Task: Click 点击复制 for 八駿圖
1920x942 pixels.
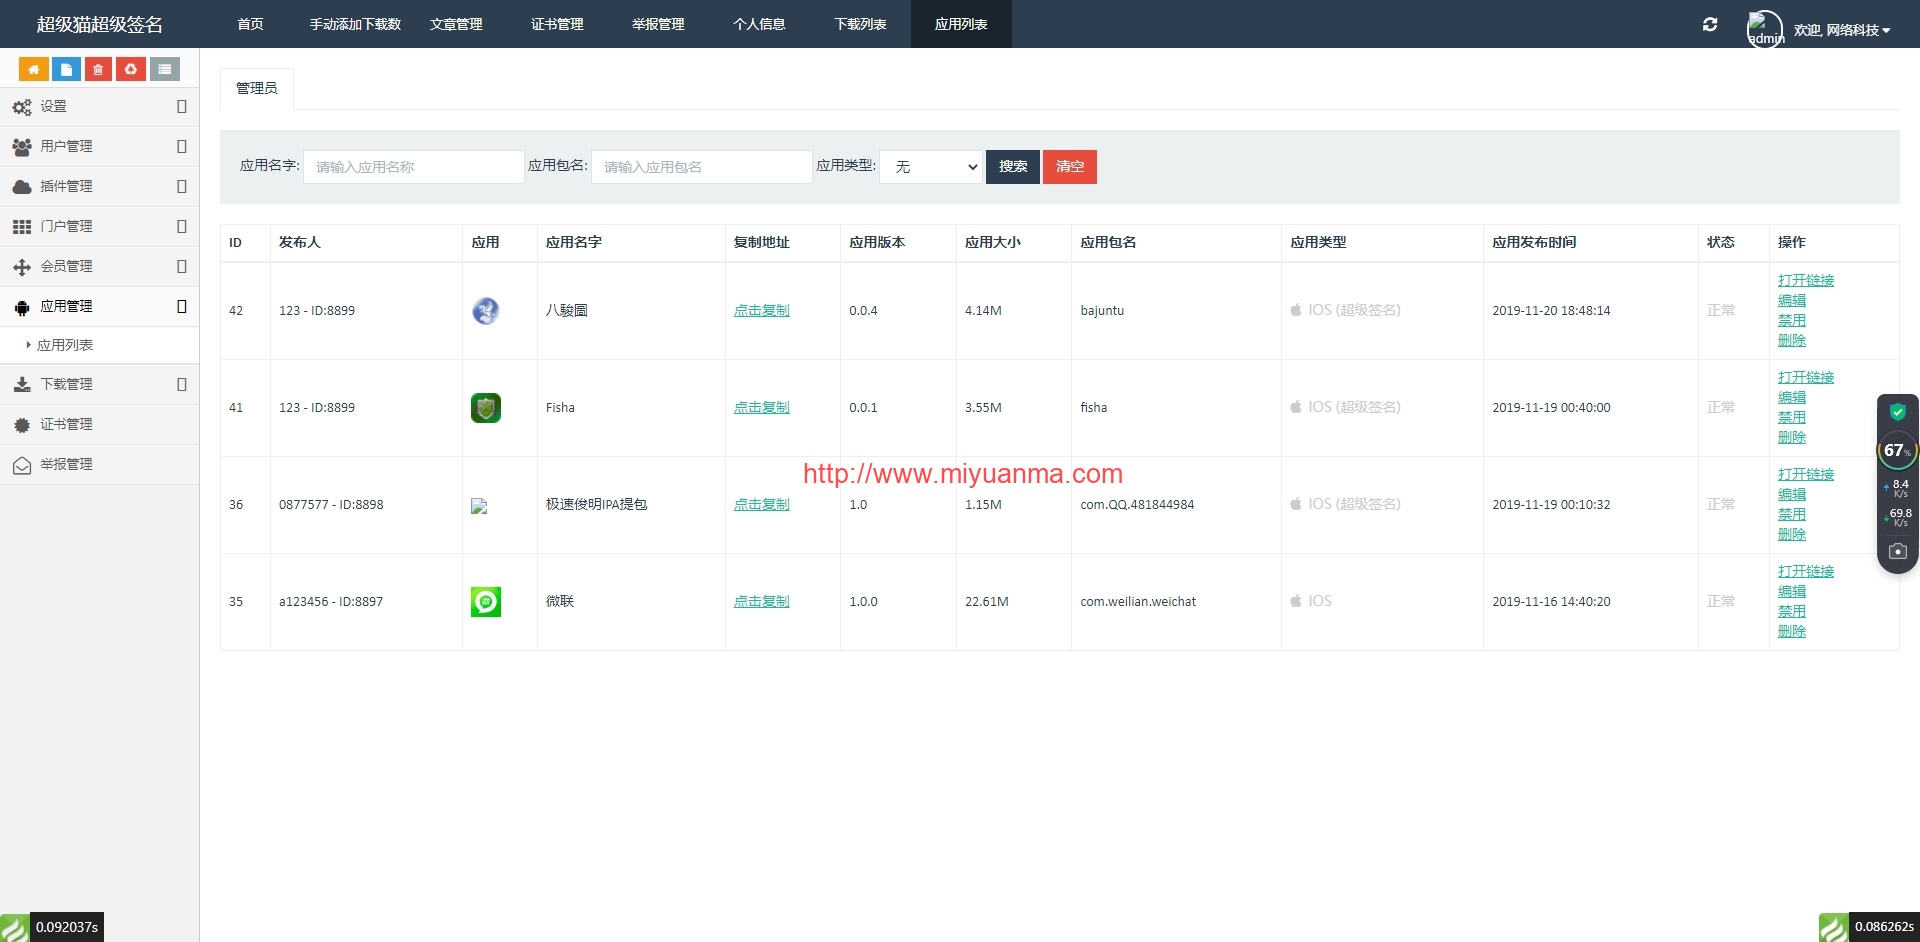Action: coord(762,311)
